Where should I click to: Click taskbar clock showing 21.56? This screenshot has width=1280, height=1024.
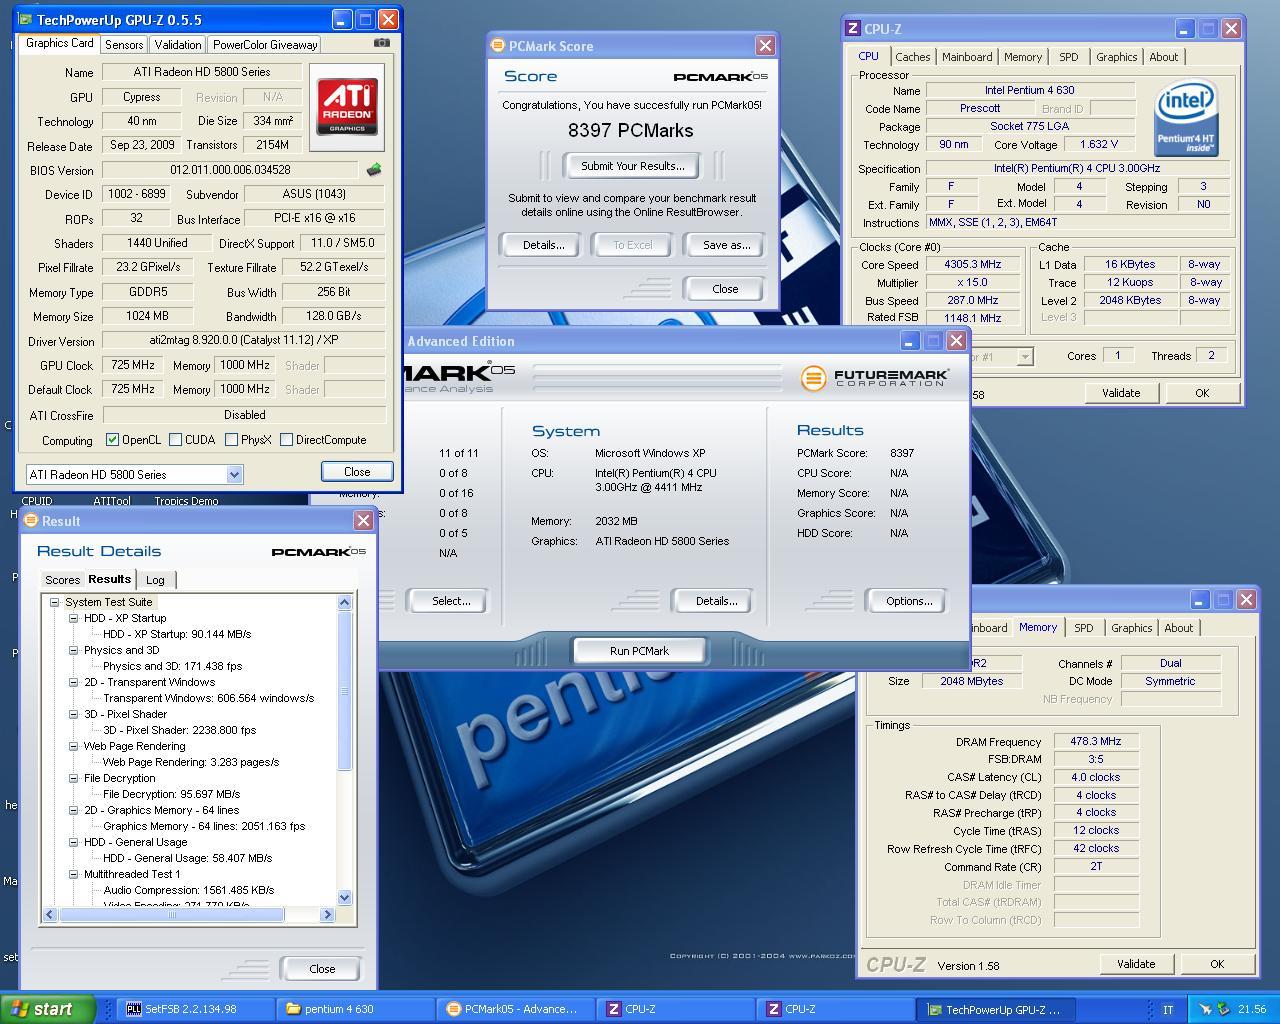(x=1252, y=1010)
